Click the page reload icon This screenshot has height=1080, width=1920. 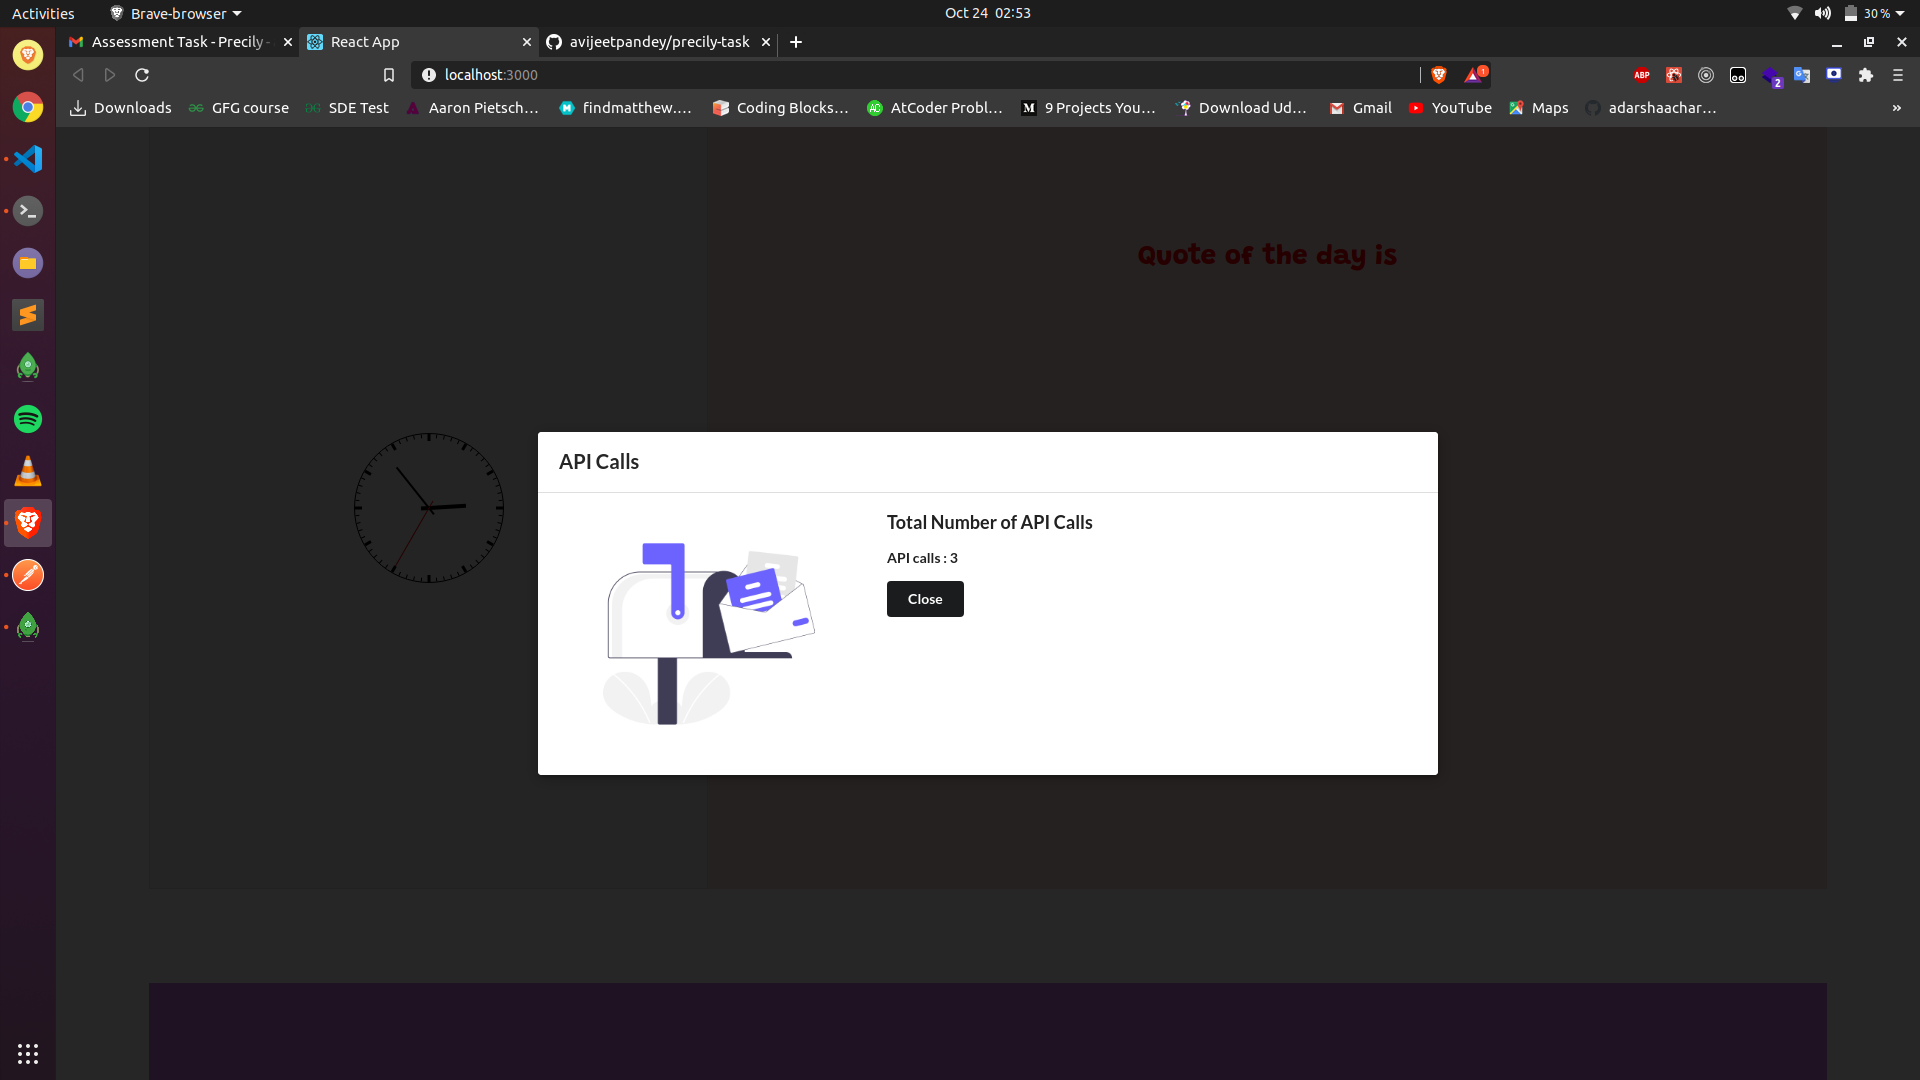tap(142, 75)
